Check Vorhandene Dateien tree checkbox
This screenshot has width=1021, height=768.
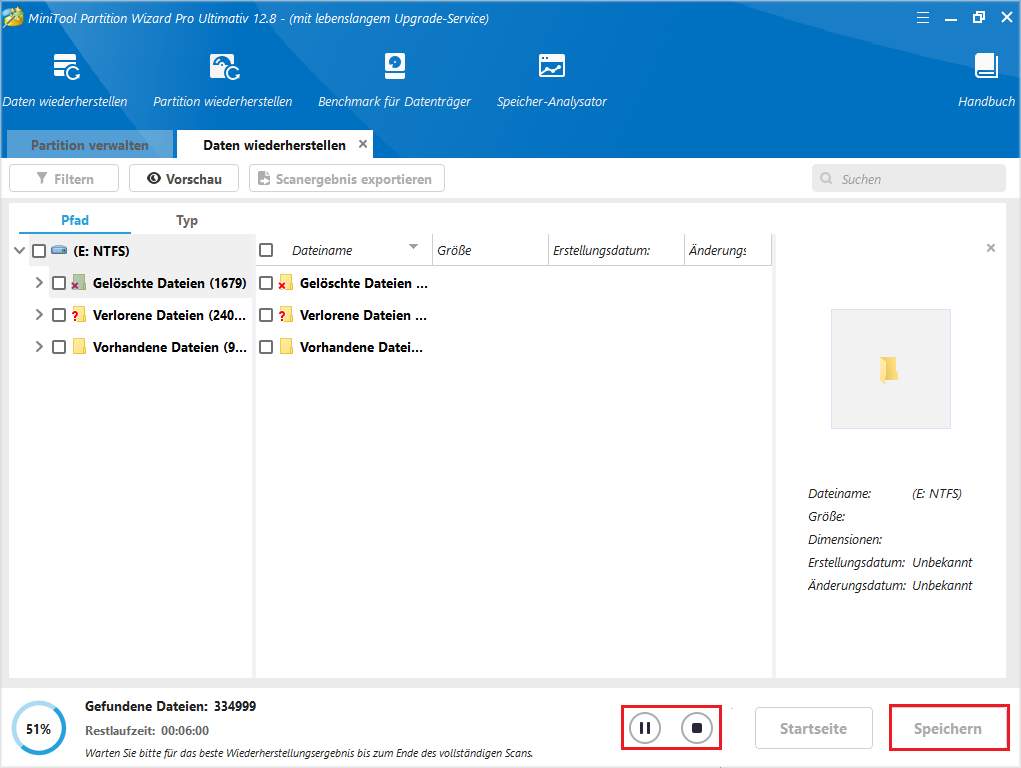coord(59,347)
